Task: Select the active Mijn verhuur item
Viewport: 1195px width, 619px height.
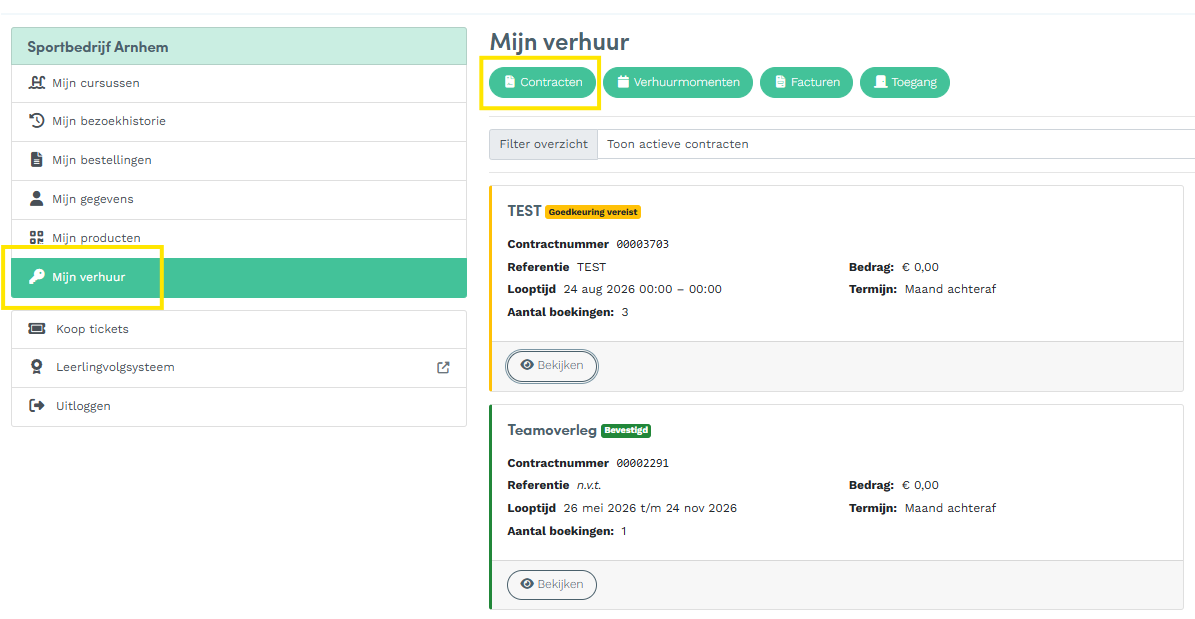Action: tap(239, 277)
